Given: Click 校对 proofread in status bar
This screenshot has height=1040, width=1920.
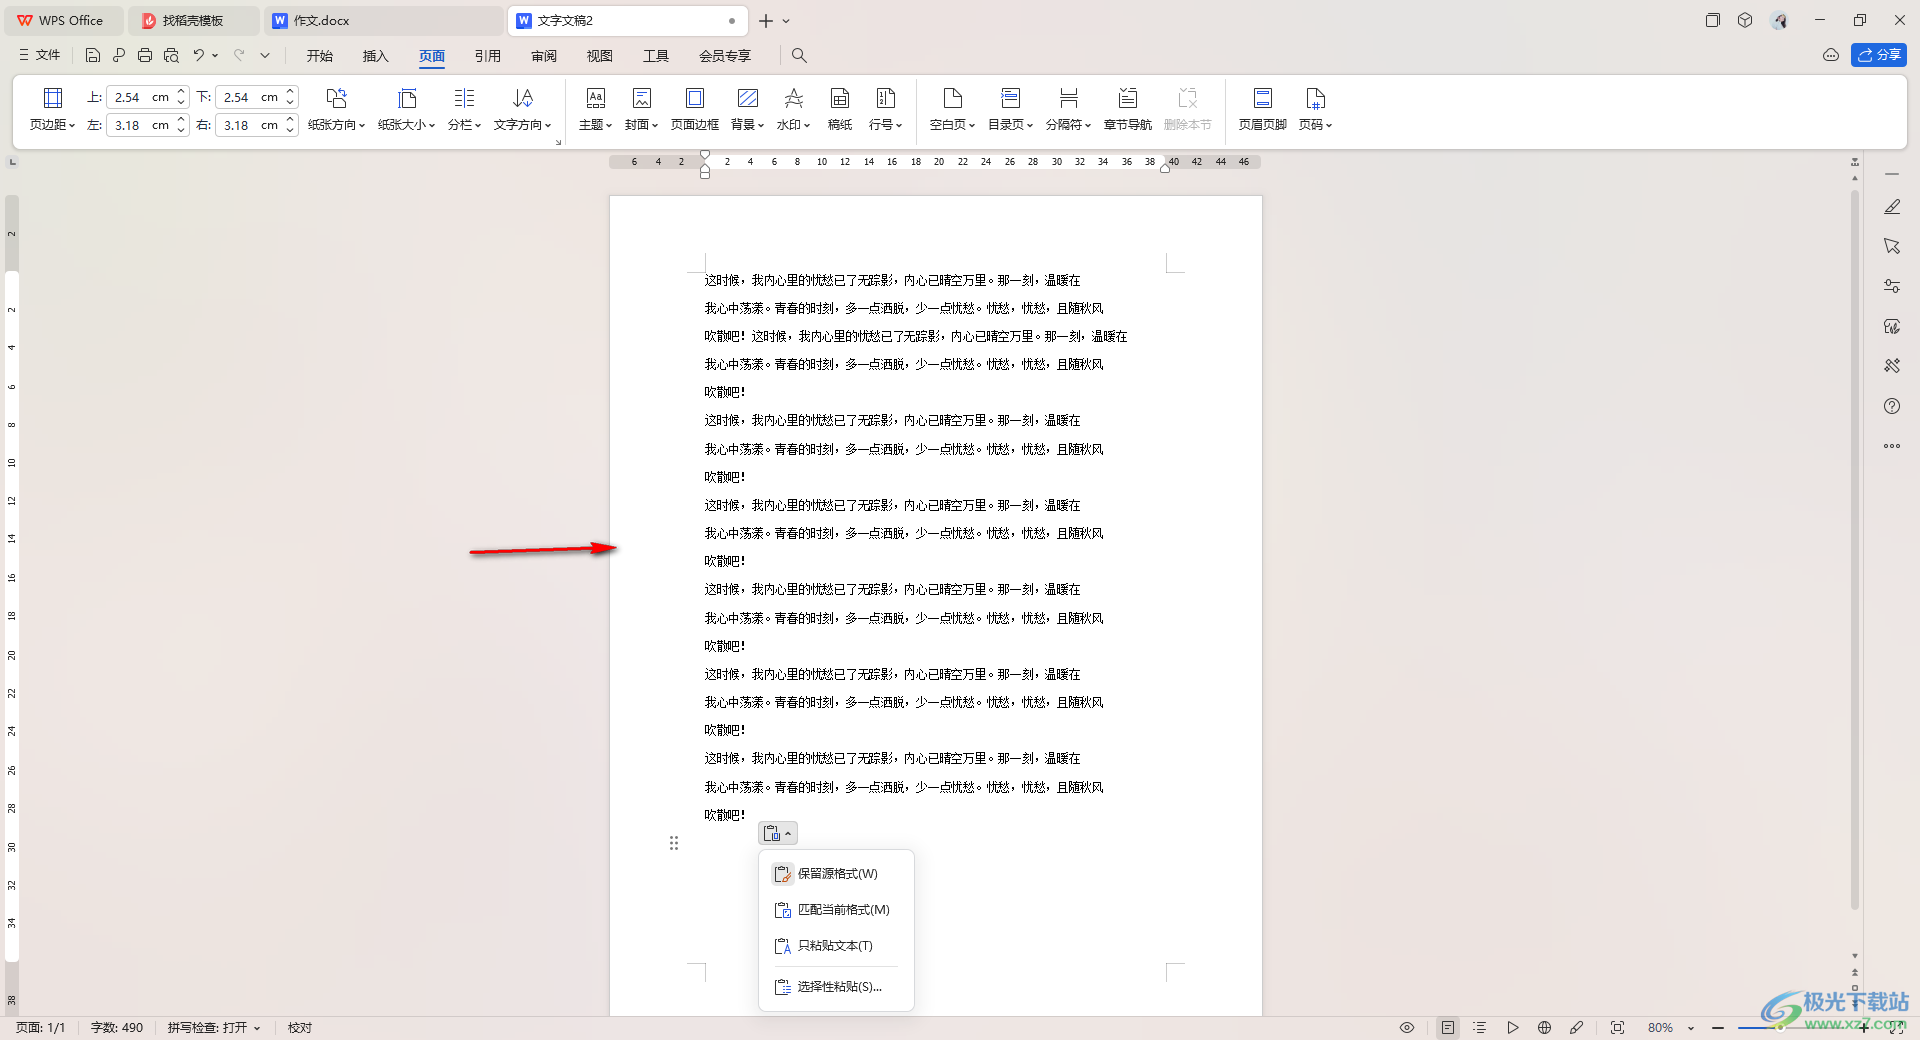Looking at the screenshot, I should click(300, 1028).
